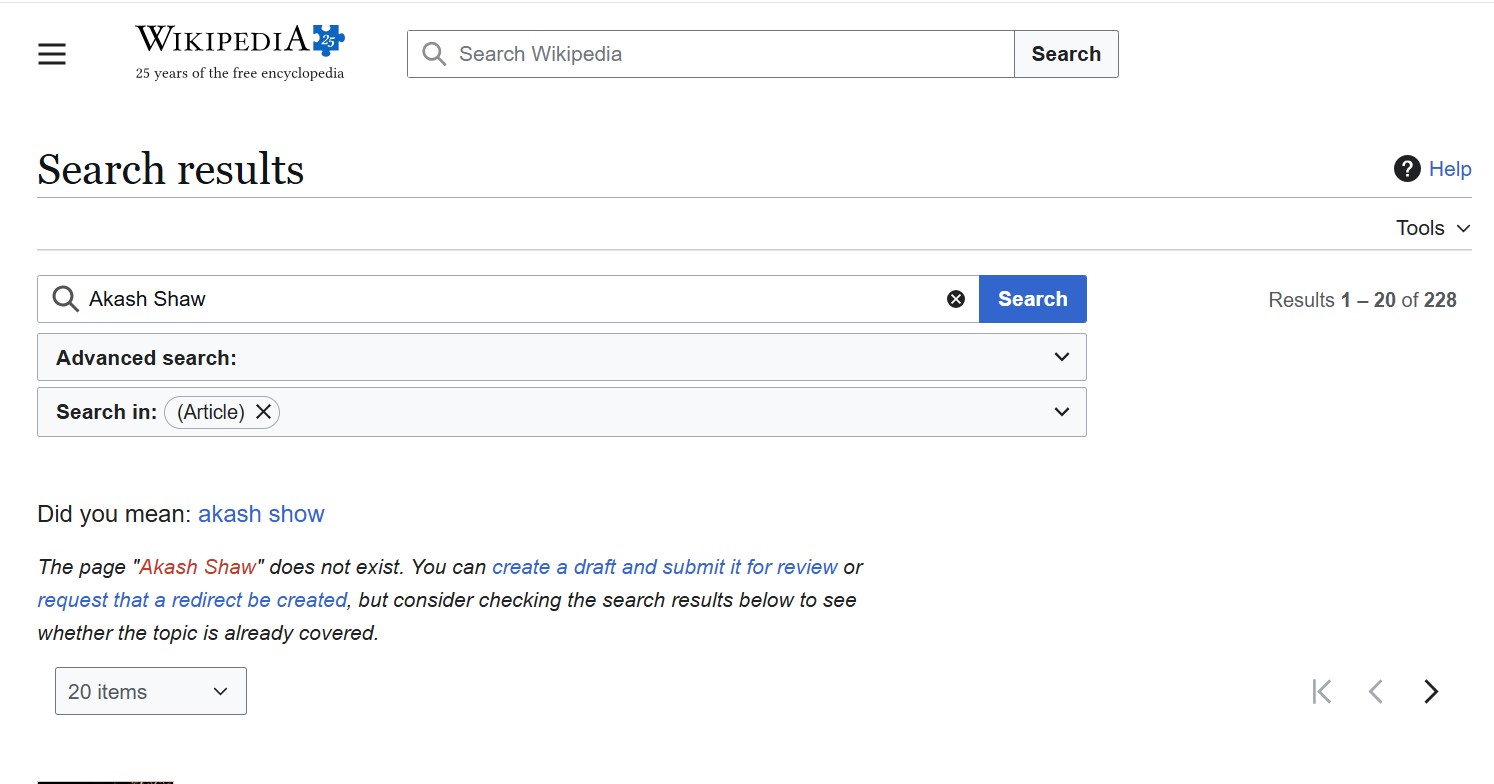Image resolution: width=1494 pixels, height=784 pixels.
Task: Click the blue Search button
Action: click(1032, 299)
